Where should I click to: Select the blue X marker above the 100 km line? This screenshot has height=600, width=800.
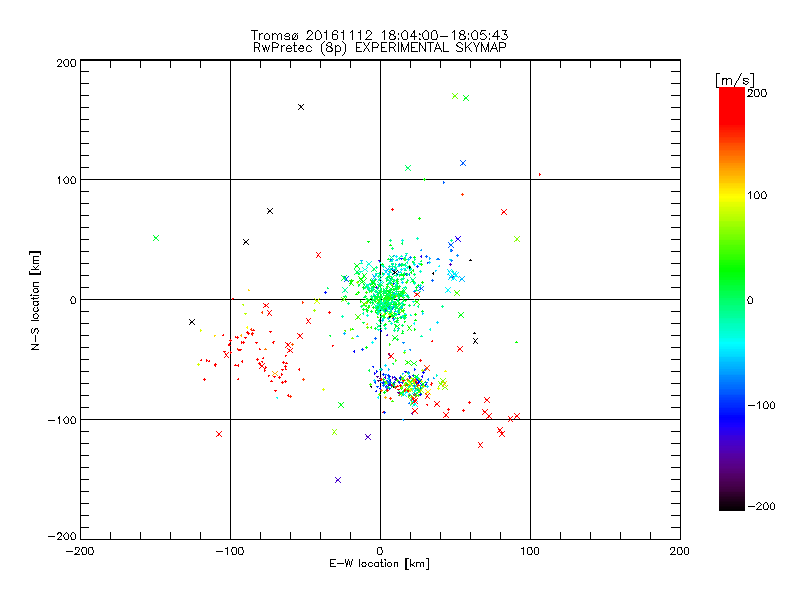[x=463, y=163]
